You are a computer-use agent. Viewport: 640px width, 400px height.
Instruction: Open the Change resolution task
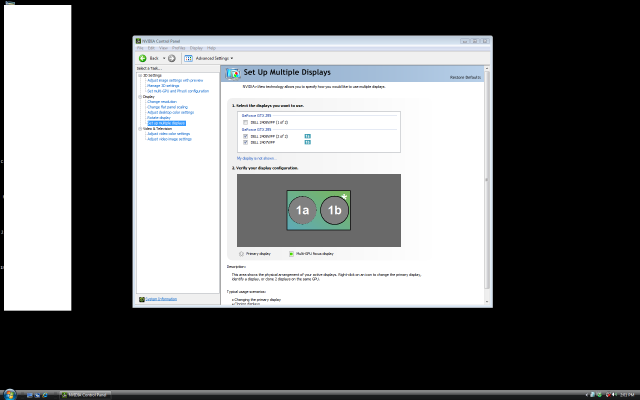162,102
